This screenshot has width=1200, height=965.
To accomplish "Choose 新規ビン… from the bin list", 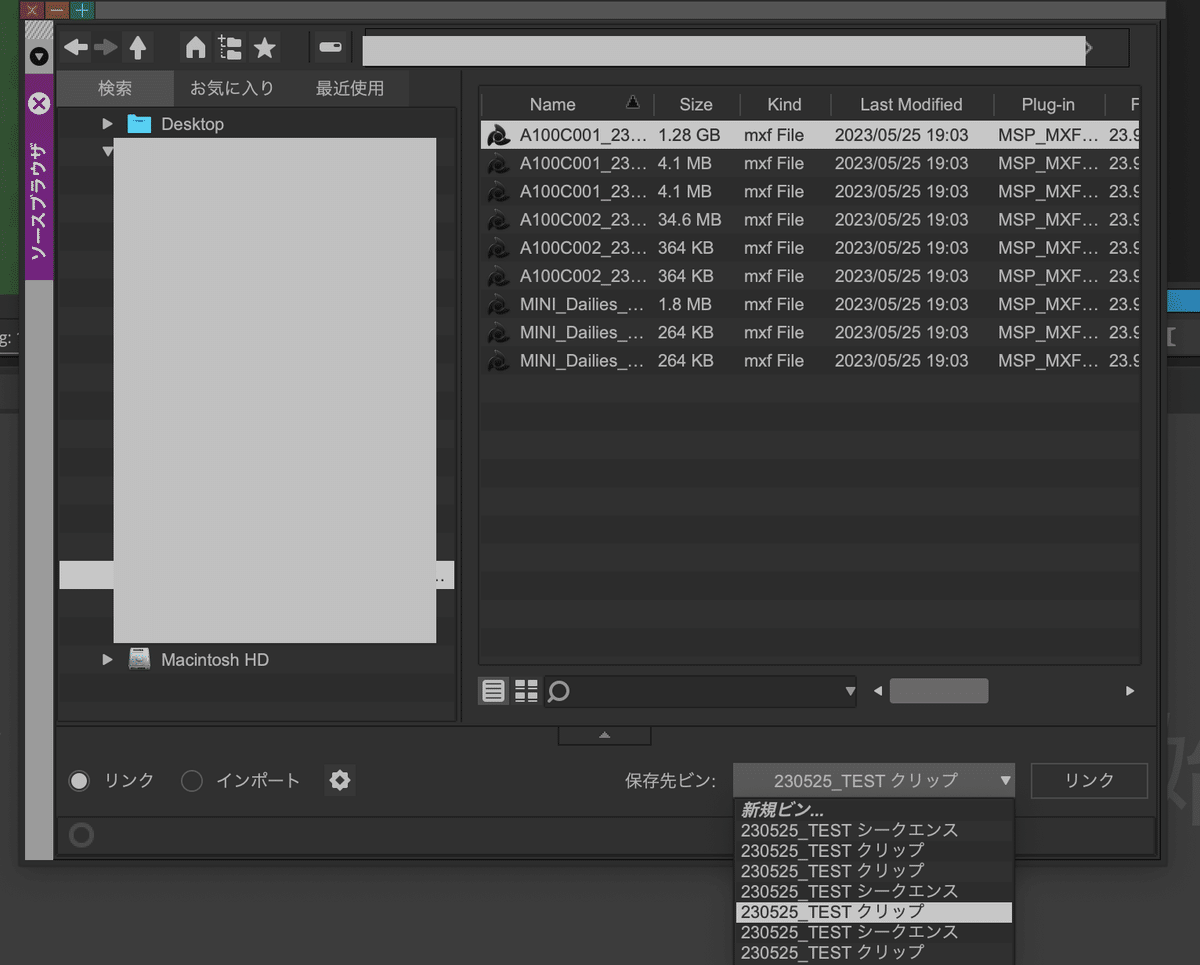I will click(783, 809).
